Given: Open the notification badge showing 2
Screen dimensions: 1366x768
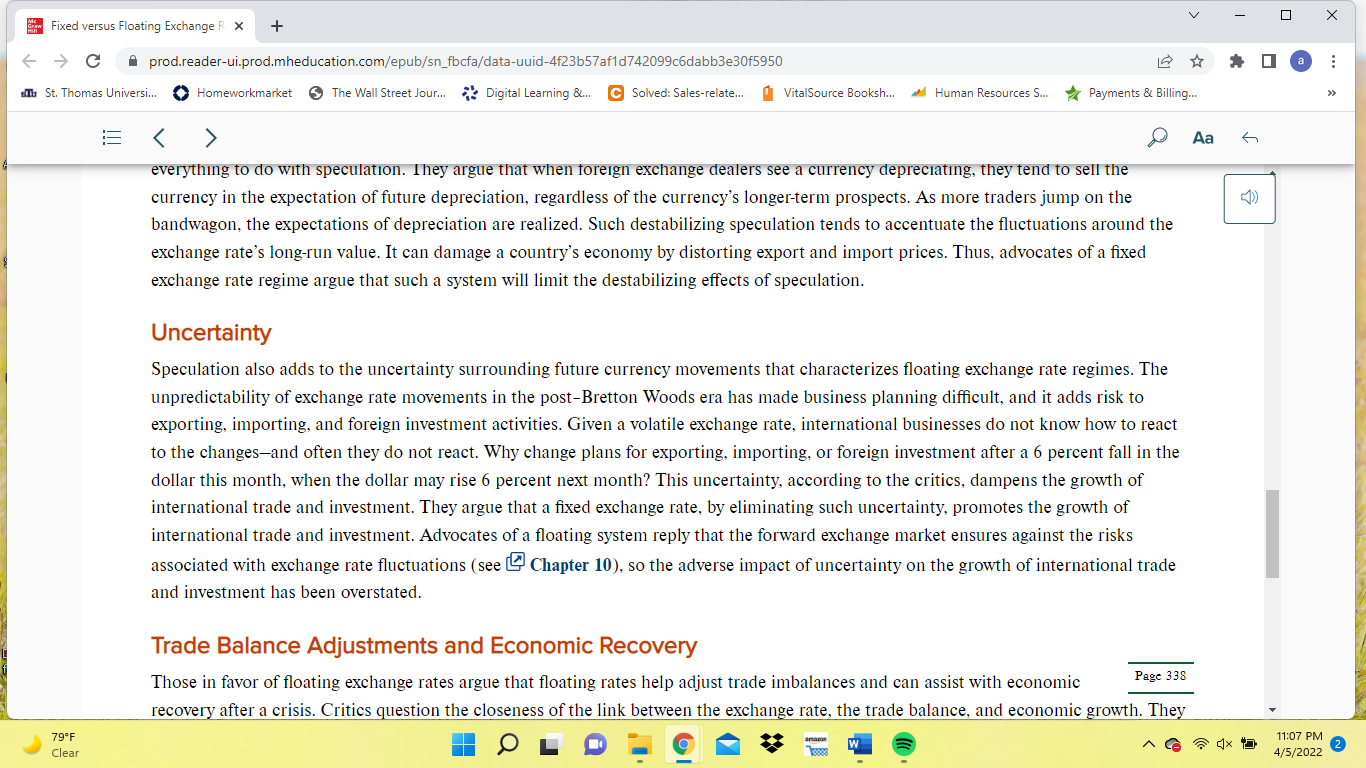Looking at the screenshot, I should (x=1338, y=744).
